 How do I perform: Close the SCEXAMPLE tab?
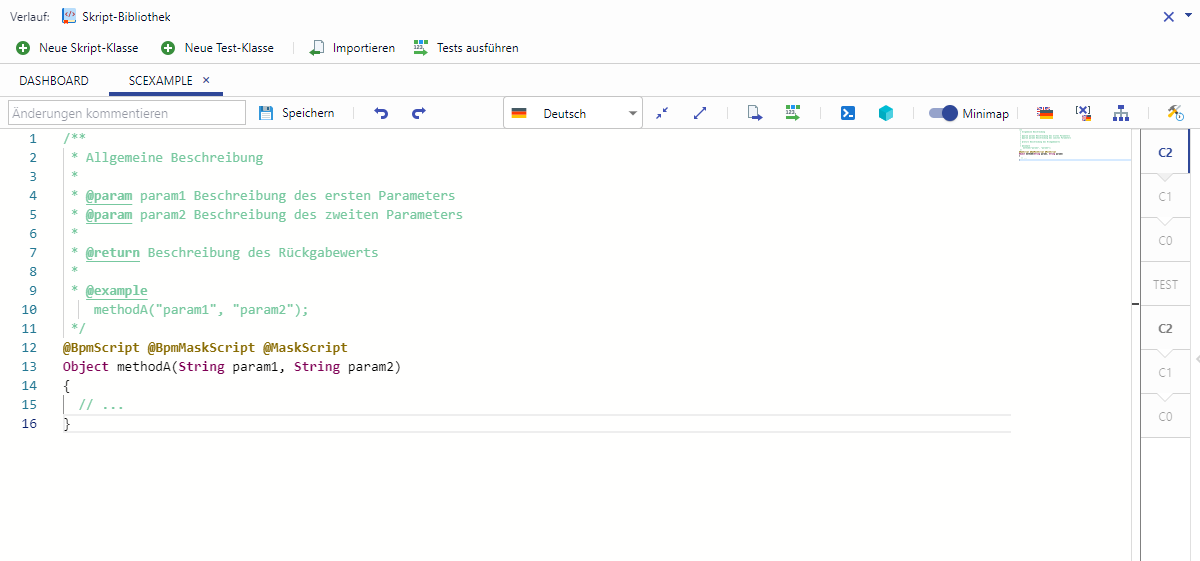tap(206, 80)
